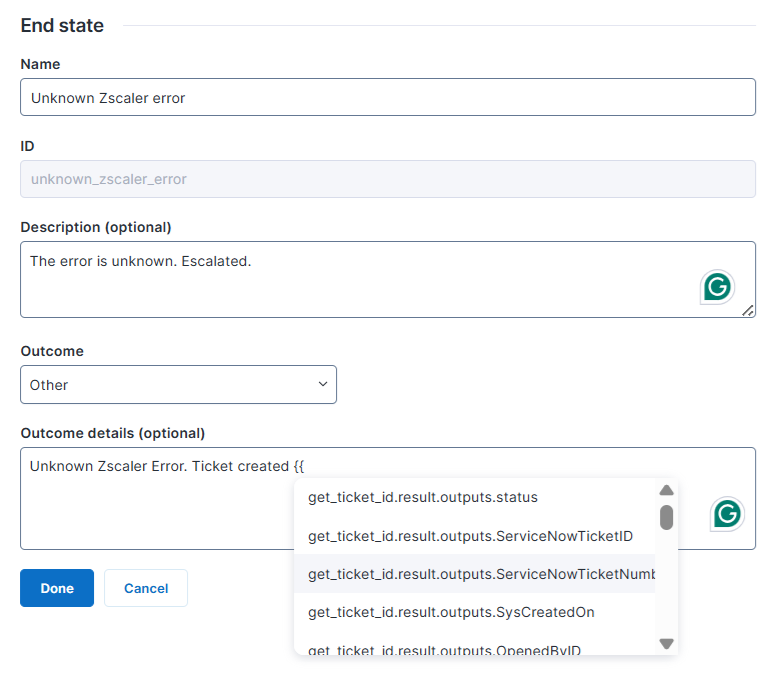This screenshot has height=687, width=773.
Task: Click the Outcome details (optional) label
Action: click(112, 433)
